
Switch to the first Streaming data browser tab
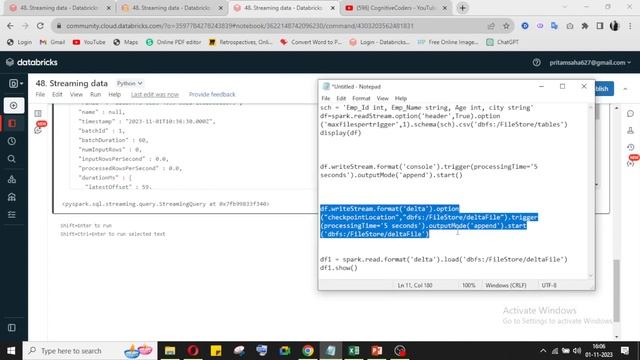59,8
